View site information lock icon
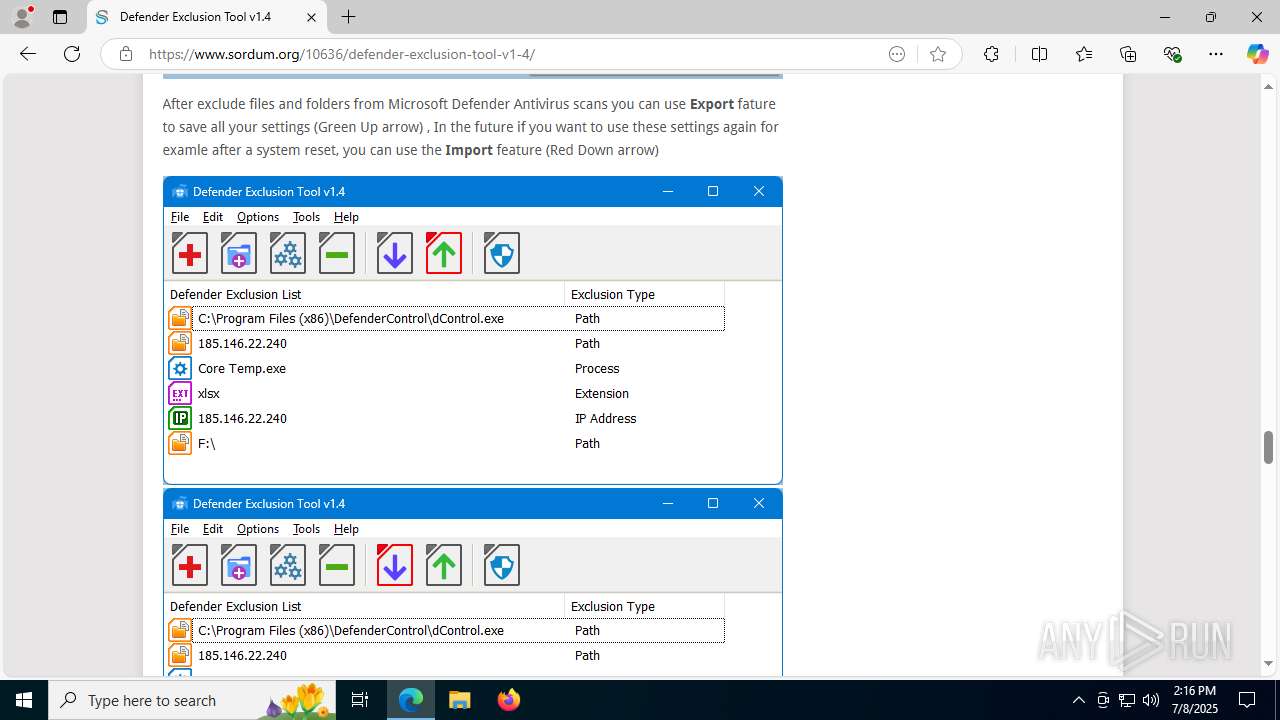 [x=126, y=54]
